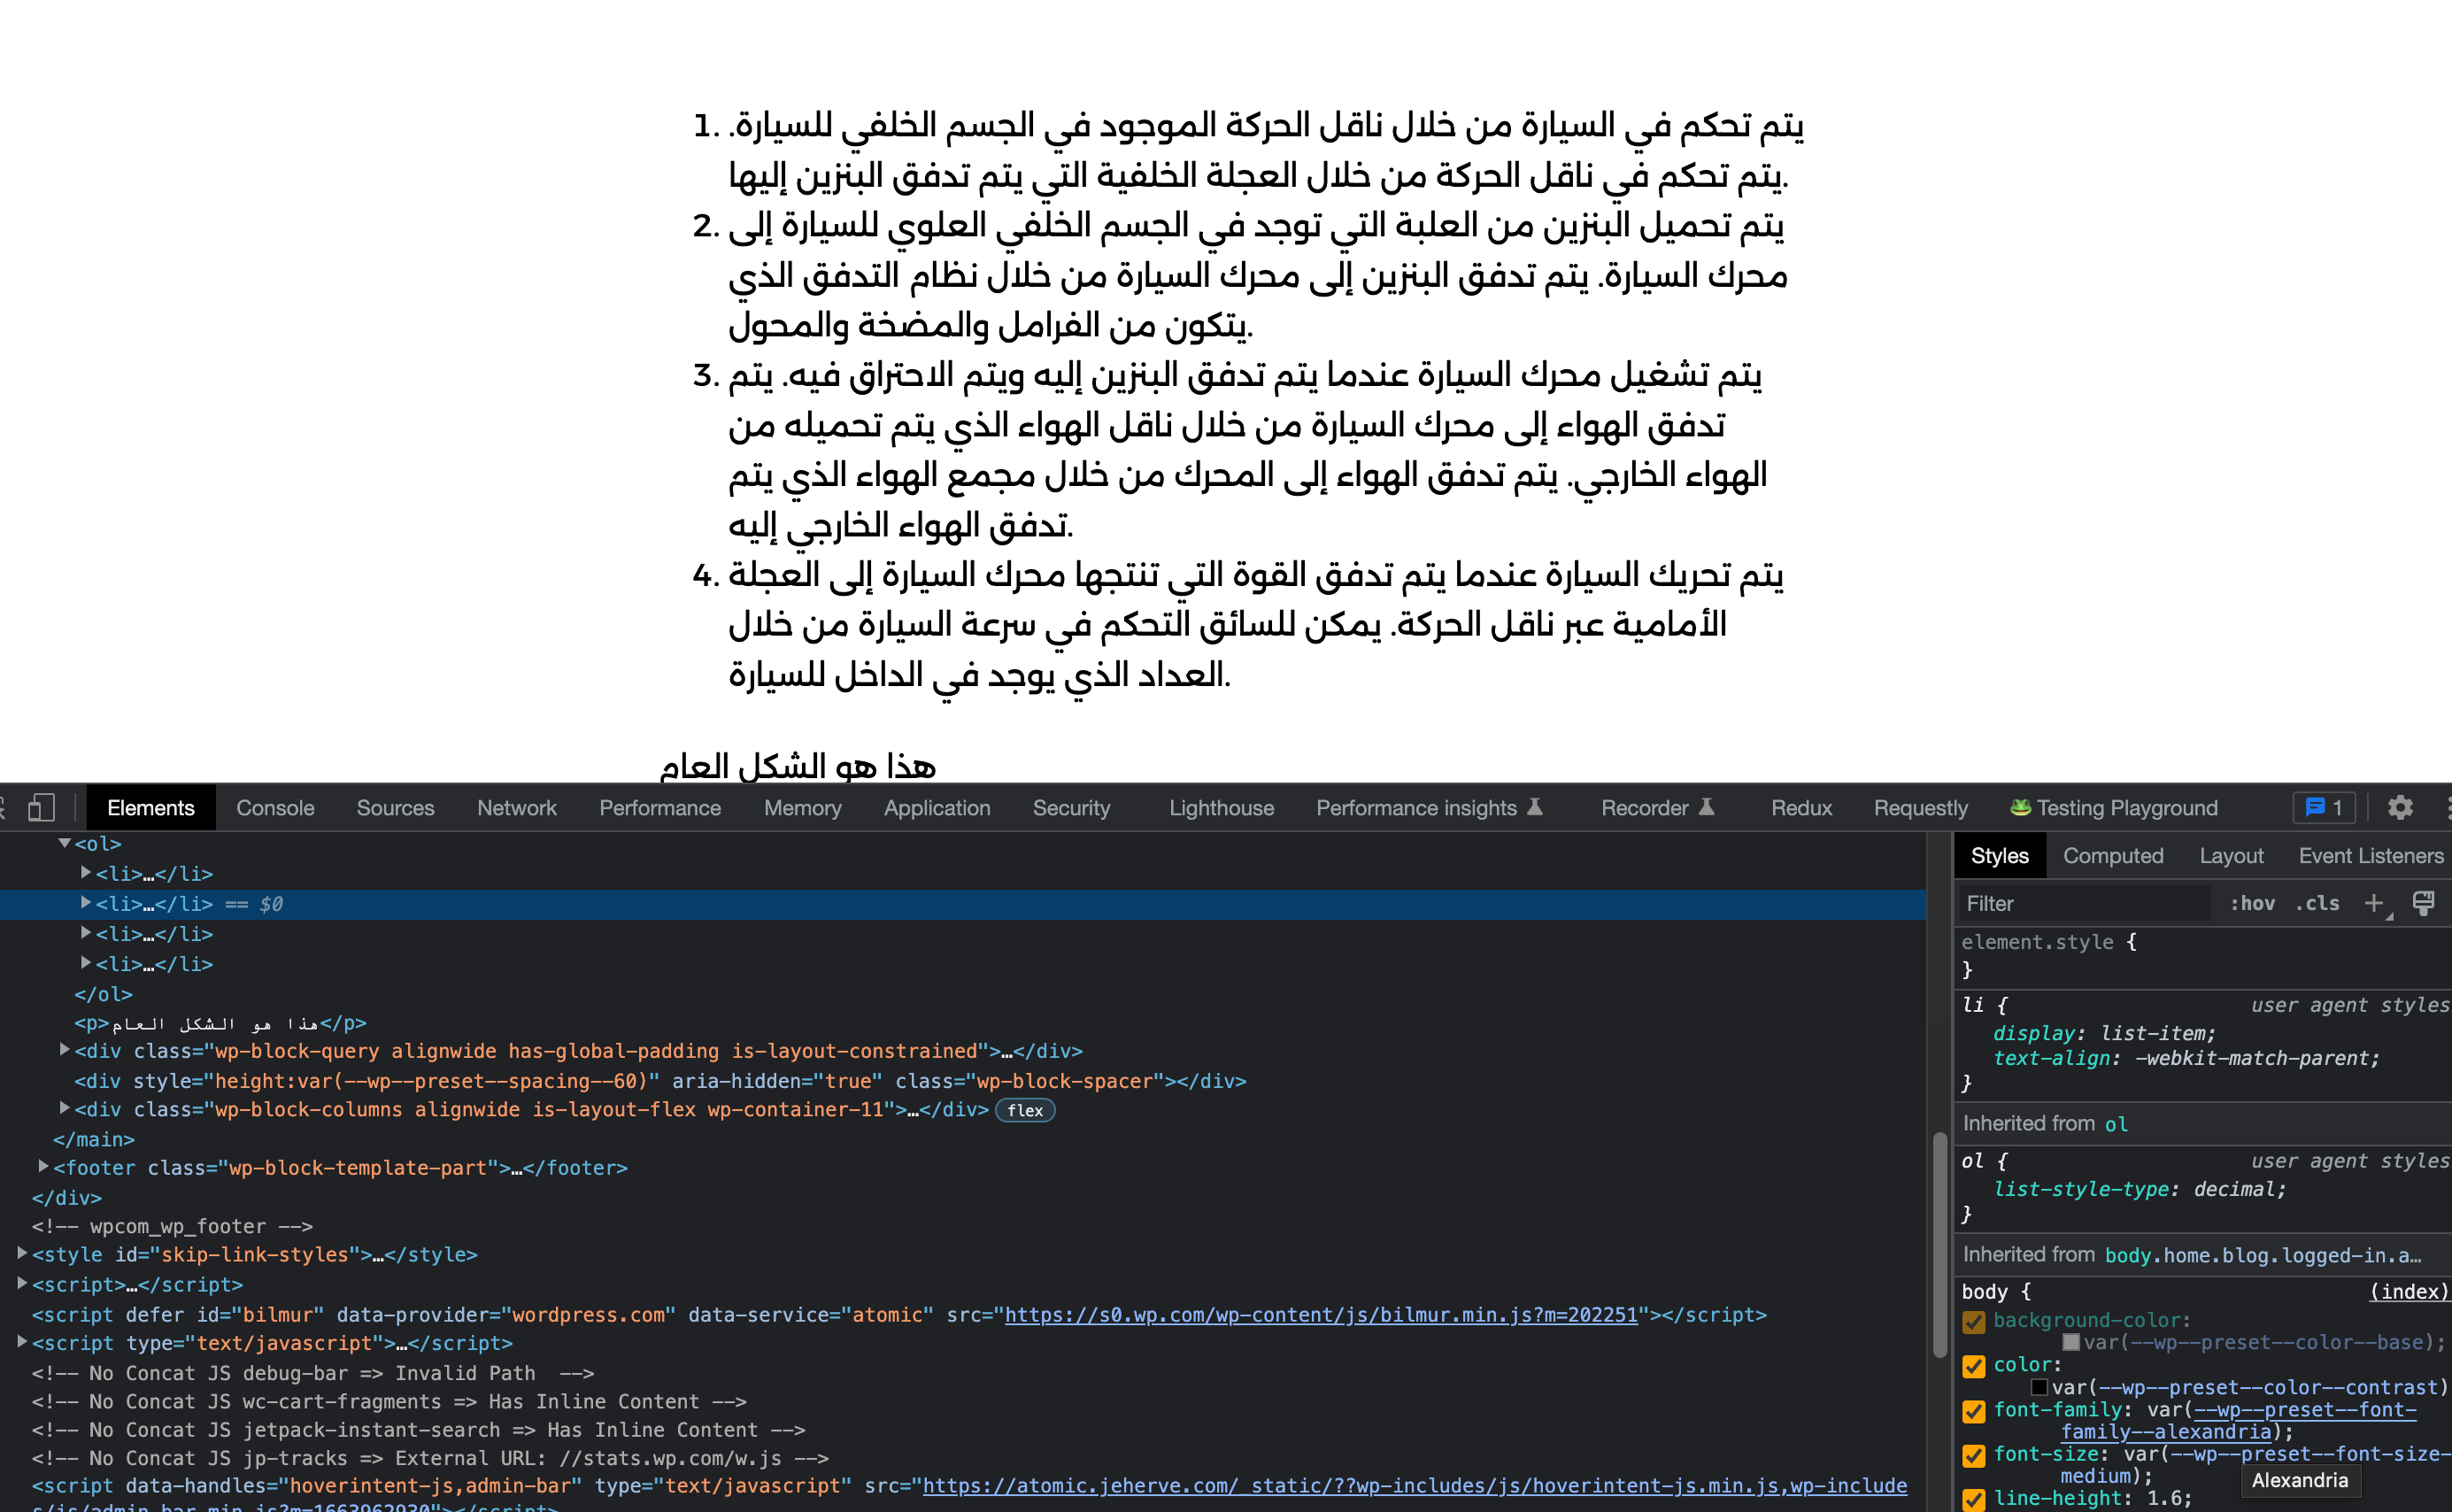Expand the footer wp-block-template-part node
This screenshot has width=2452, height=1512.
tap(43, 1166)
